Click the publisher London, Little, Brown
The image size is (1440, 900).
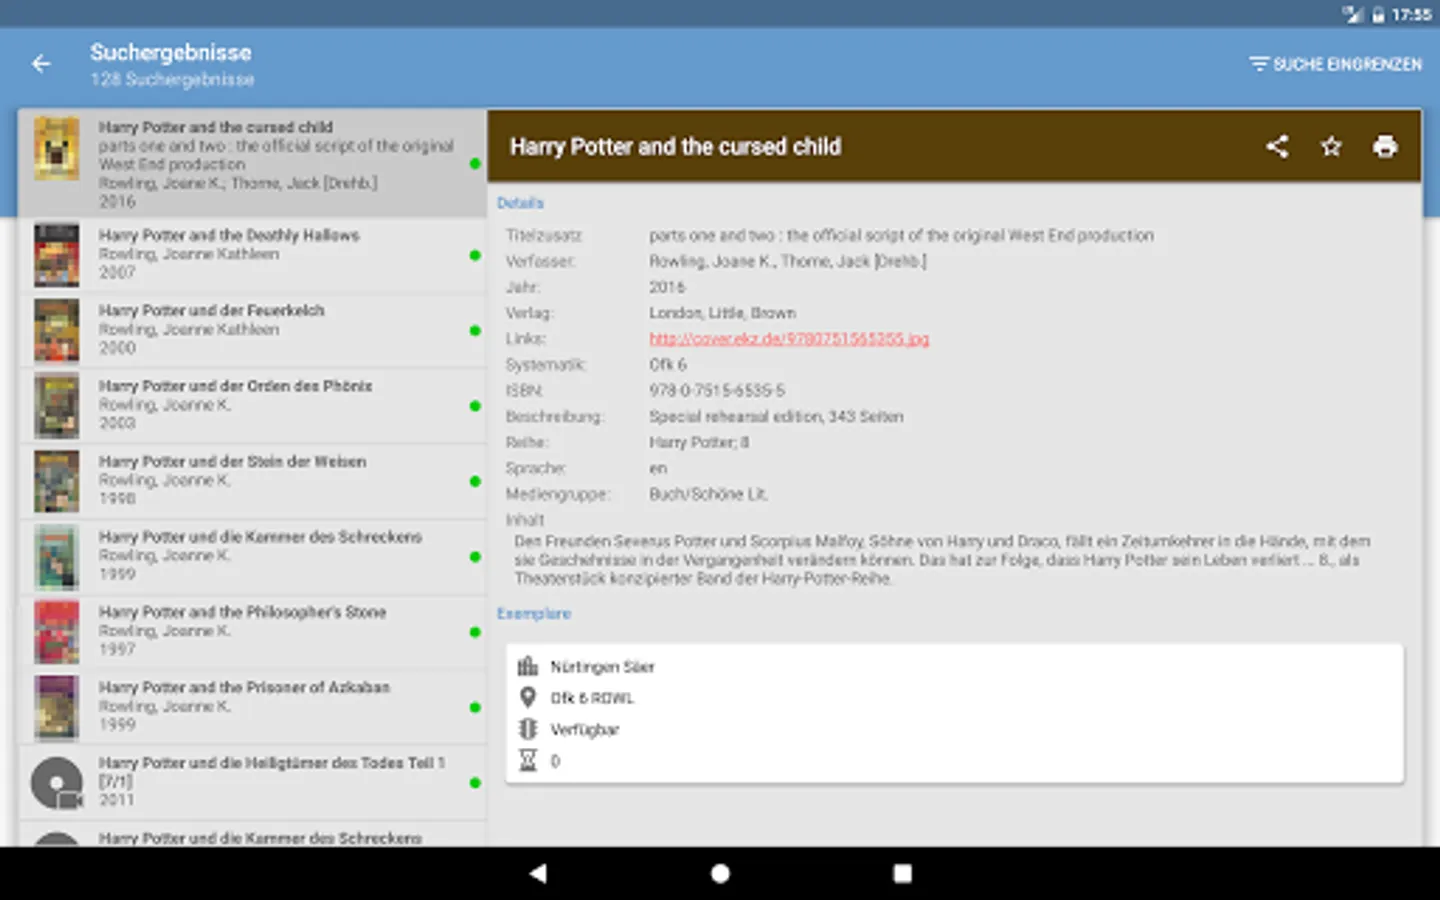click(x=722, y=313)
